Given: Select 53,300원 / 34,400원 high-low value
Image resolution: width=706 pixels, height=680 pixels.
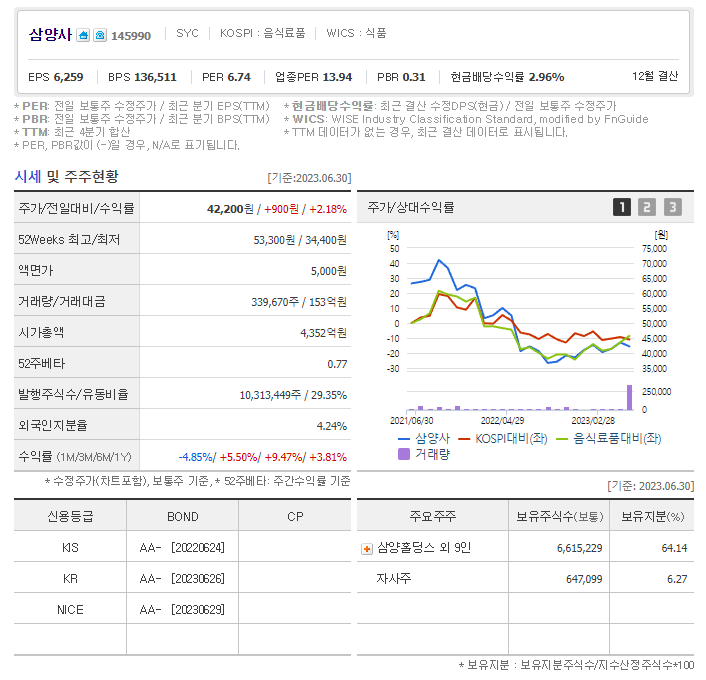Looking at the screenshot, I should tap(300, 240).
